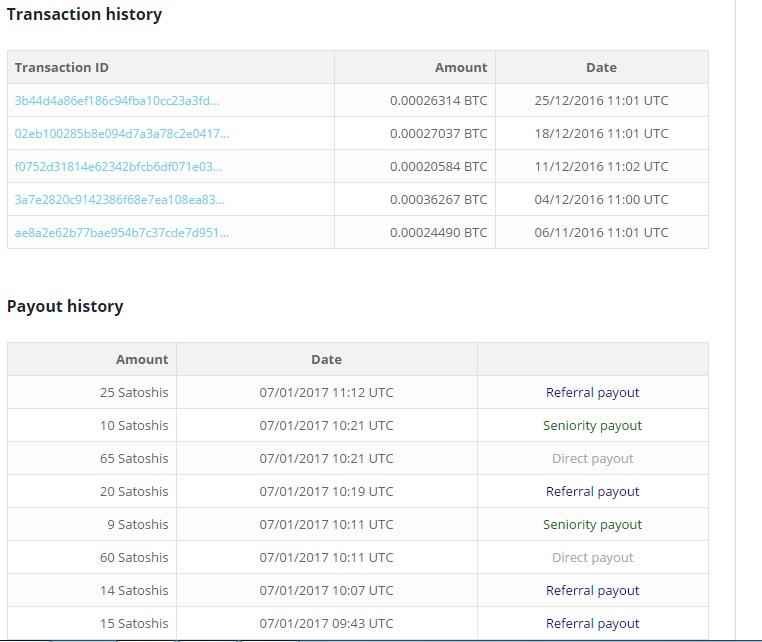Open transaction link starting with 02eb100285b8

122,134
